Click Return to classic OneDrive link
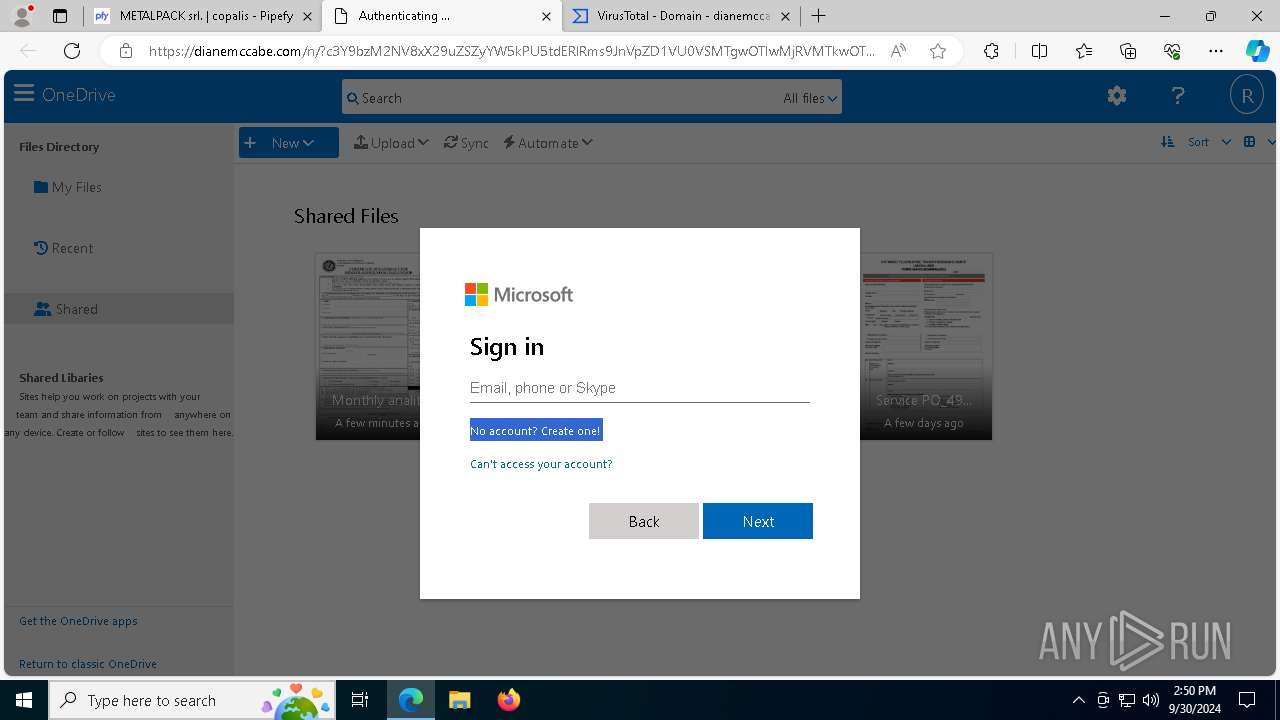The image size is (1280, 720). click(88, 664)
